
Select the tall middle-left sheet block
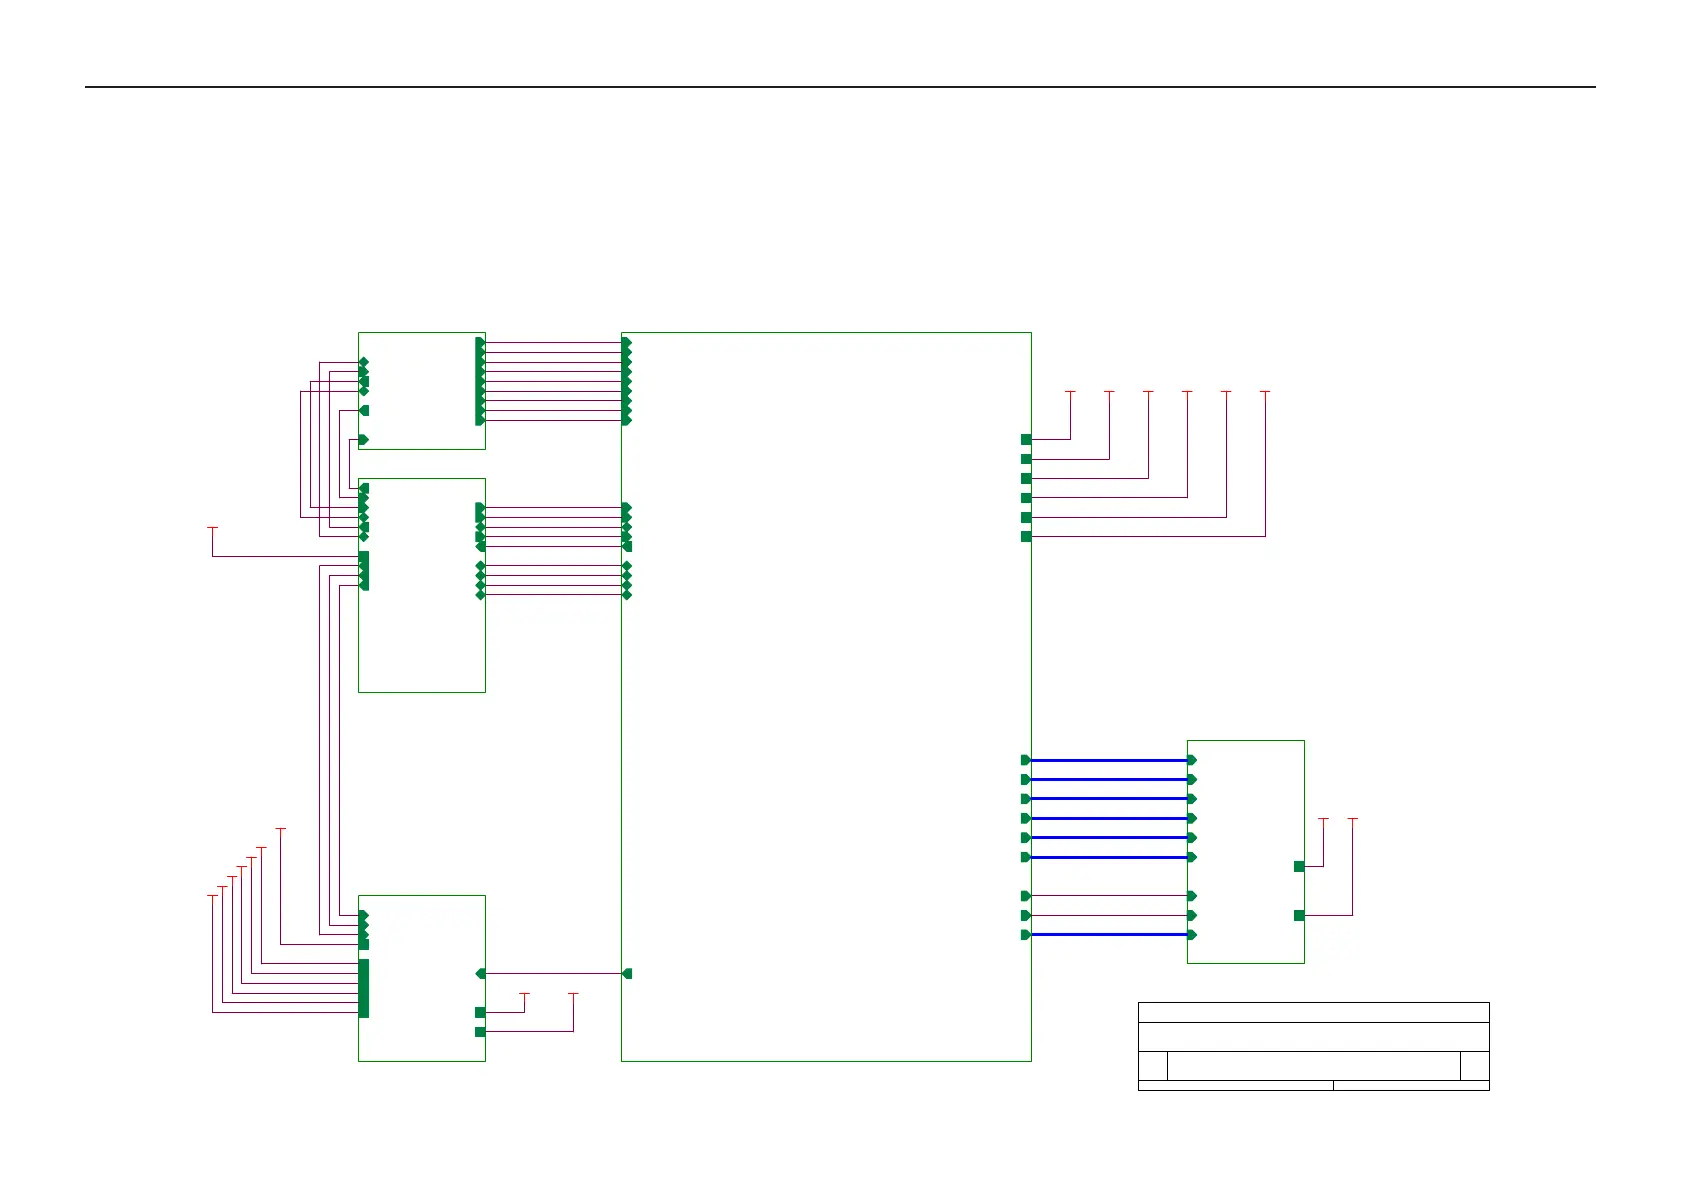pyautogui.click(x=422, y=585)
